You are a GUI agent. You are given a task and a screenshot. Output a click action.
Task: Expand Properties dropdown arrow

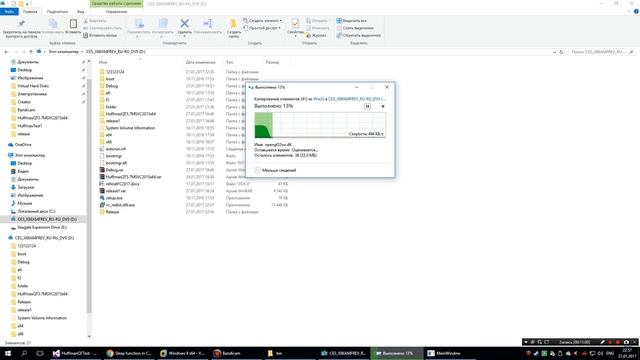pyautogui.click(x=295, y=36)
